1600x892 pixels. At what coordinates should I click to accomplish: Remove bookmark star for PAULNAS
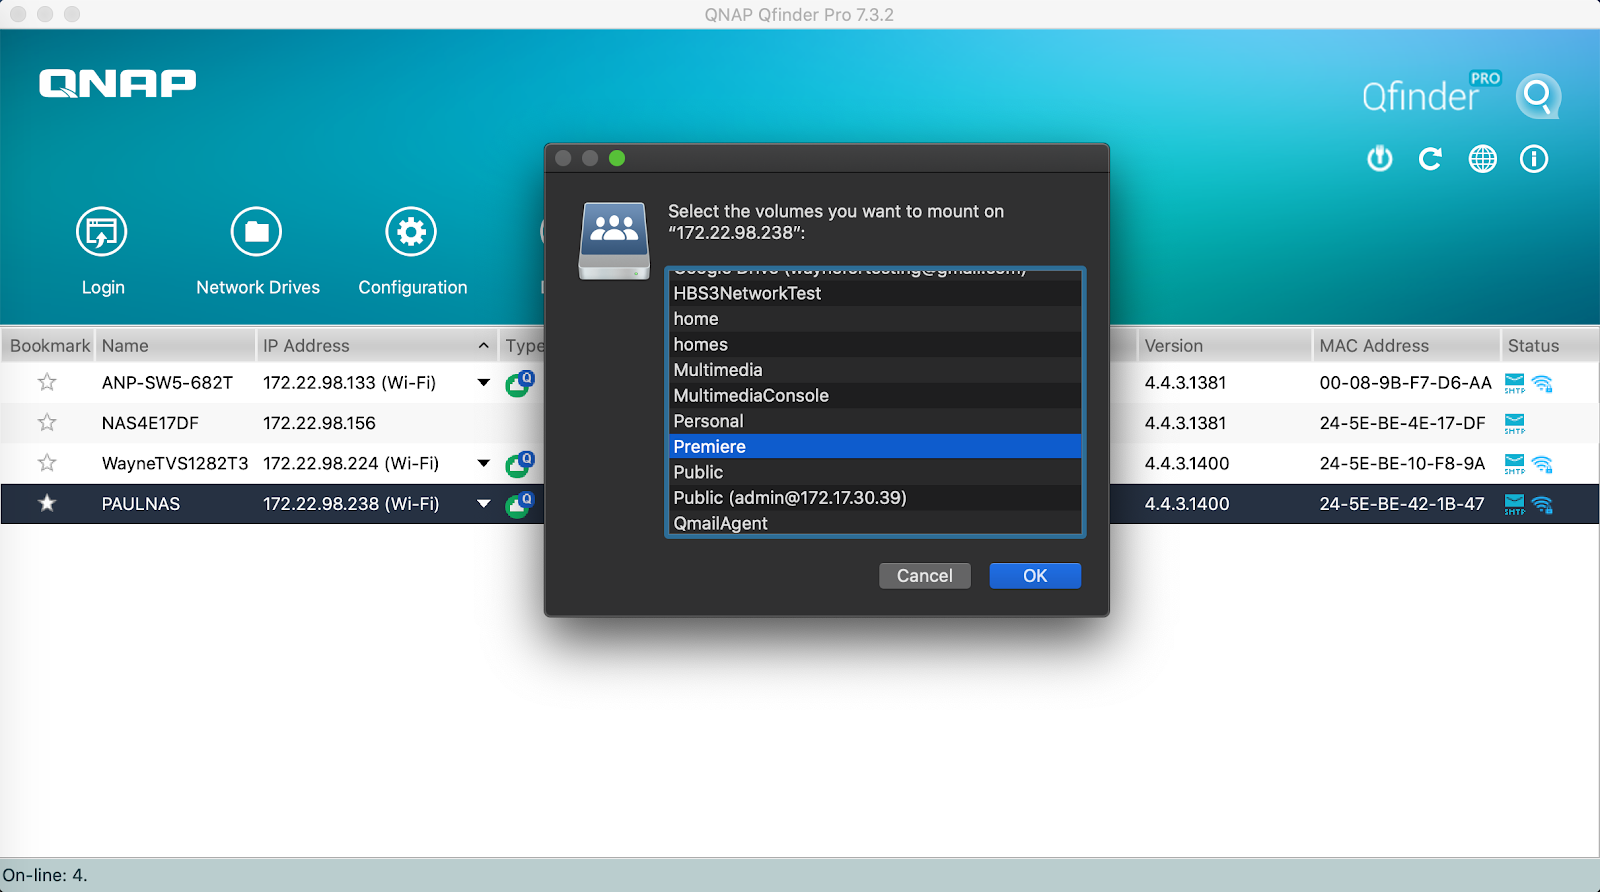[47, 503]
